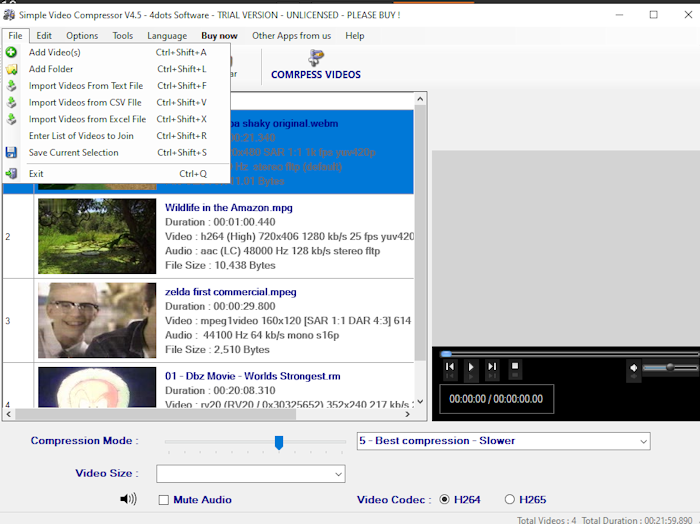This screenshot has width=700, height=524.
Task: Click the Compress Videos toolbar icon
Action: (315, 58)
